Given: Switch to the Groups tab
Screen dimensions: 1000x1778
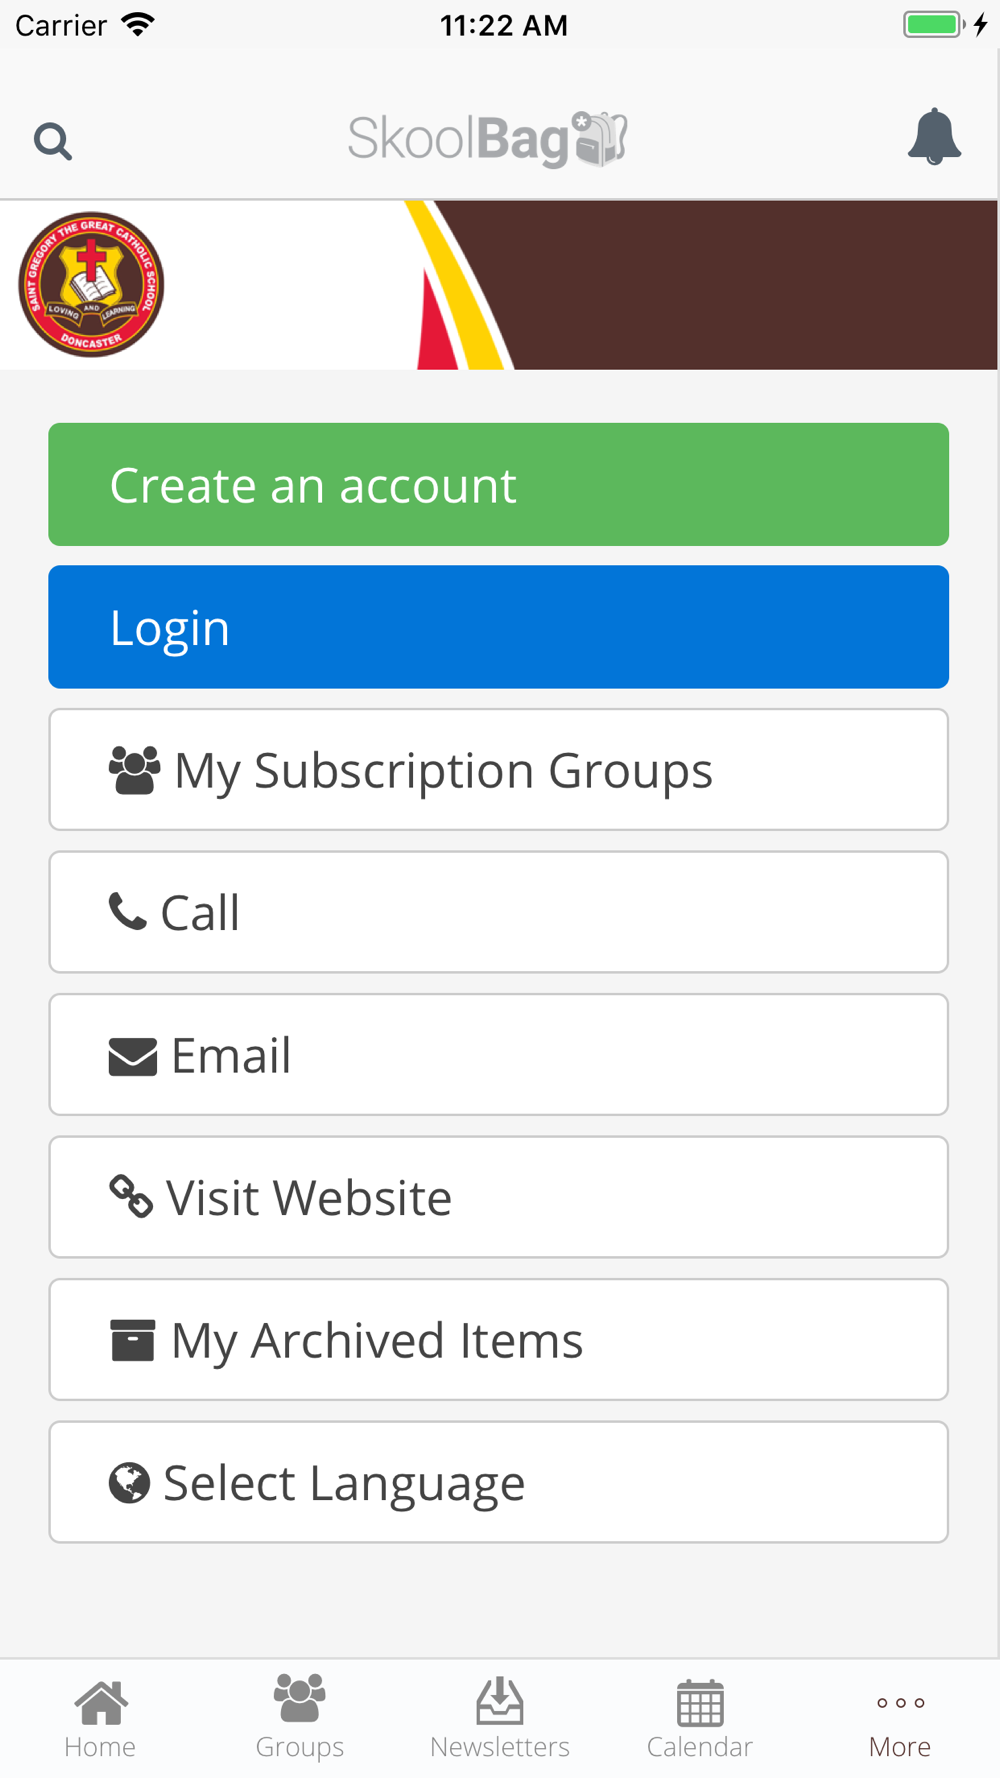Looking at the screenshot, I should tap(300, 1720).
